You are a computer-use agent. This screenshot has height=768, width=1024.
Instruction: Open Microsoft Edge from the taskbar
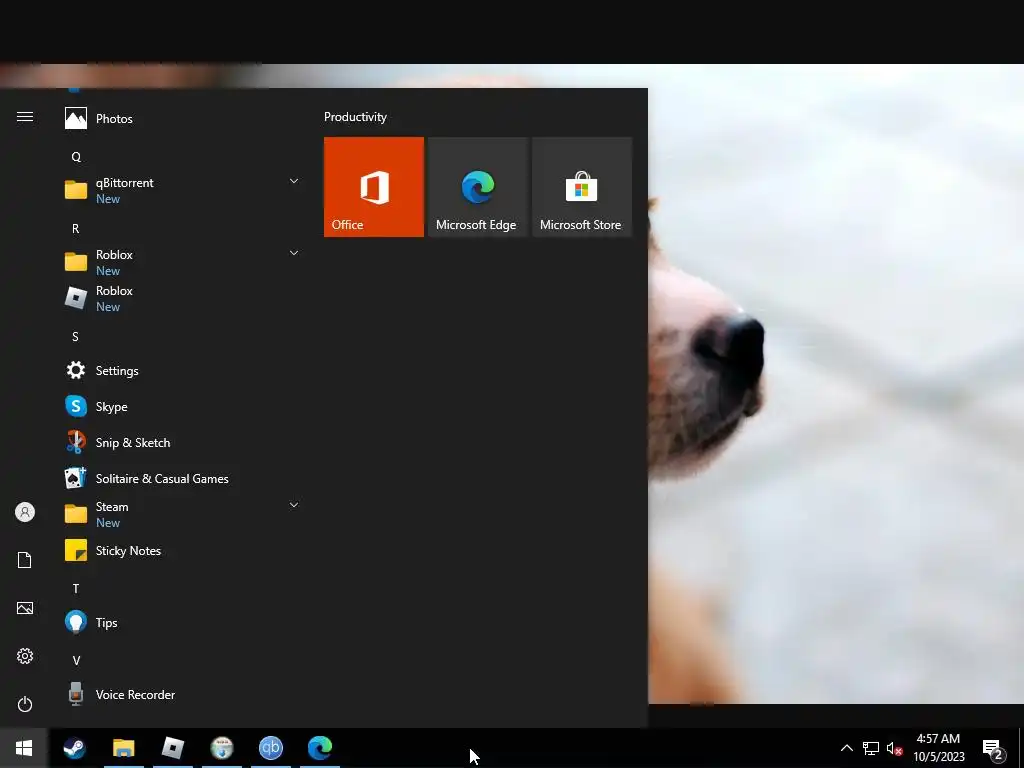click(x=320, y=748)
